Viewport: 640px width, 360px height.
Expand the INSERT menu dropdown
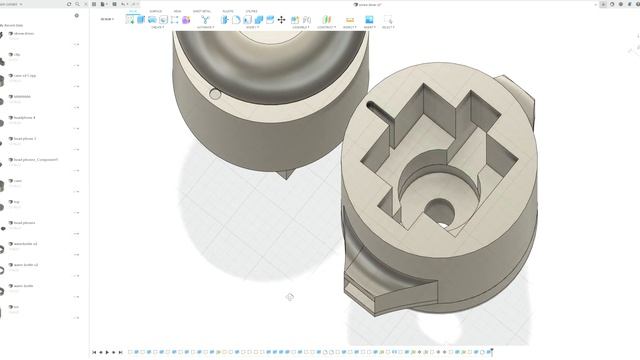[369, 27]
